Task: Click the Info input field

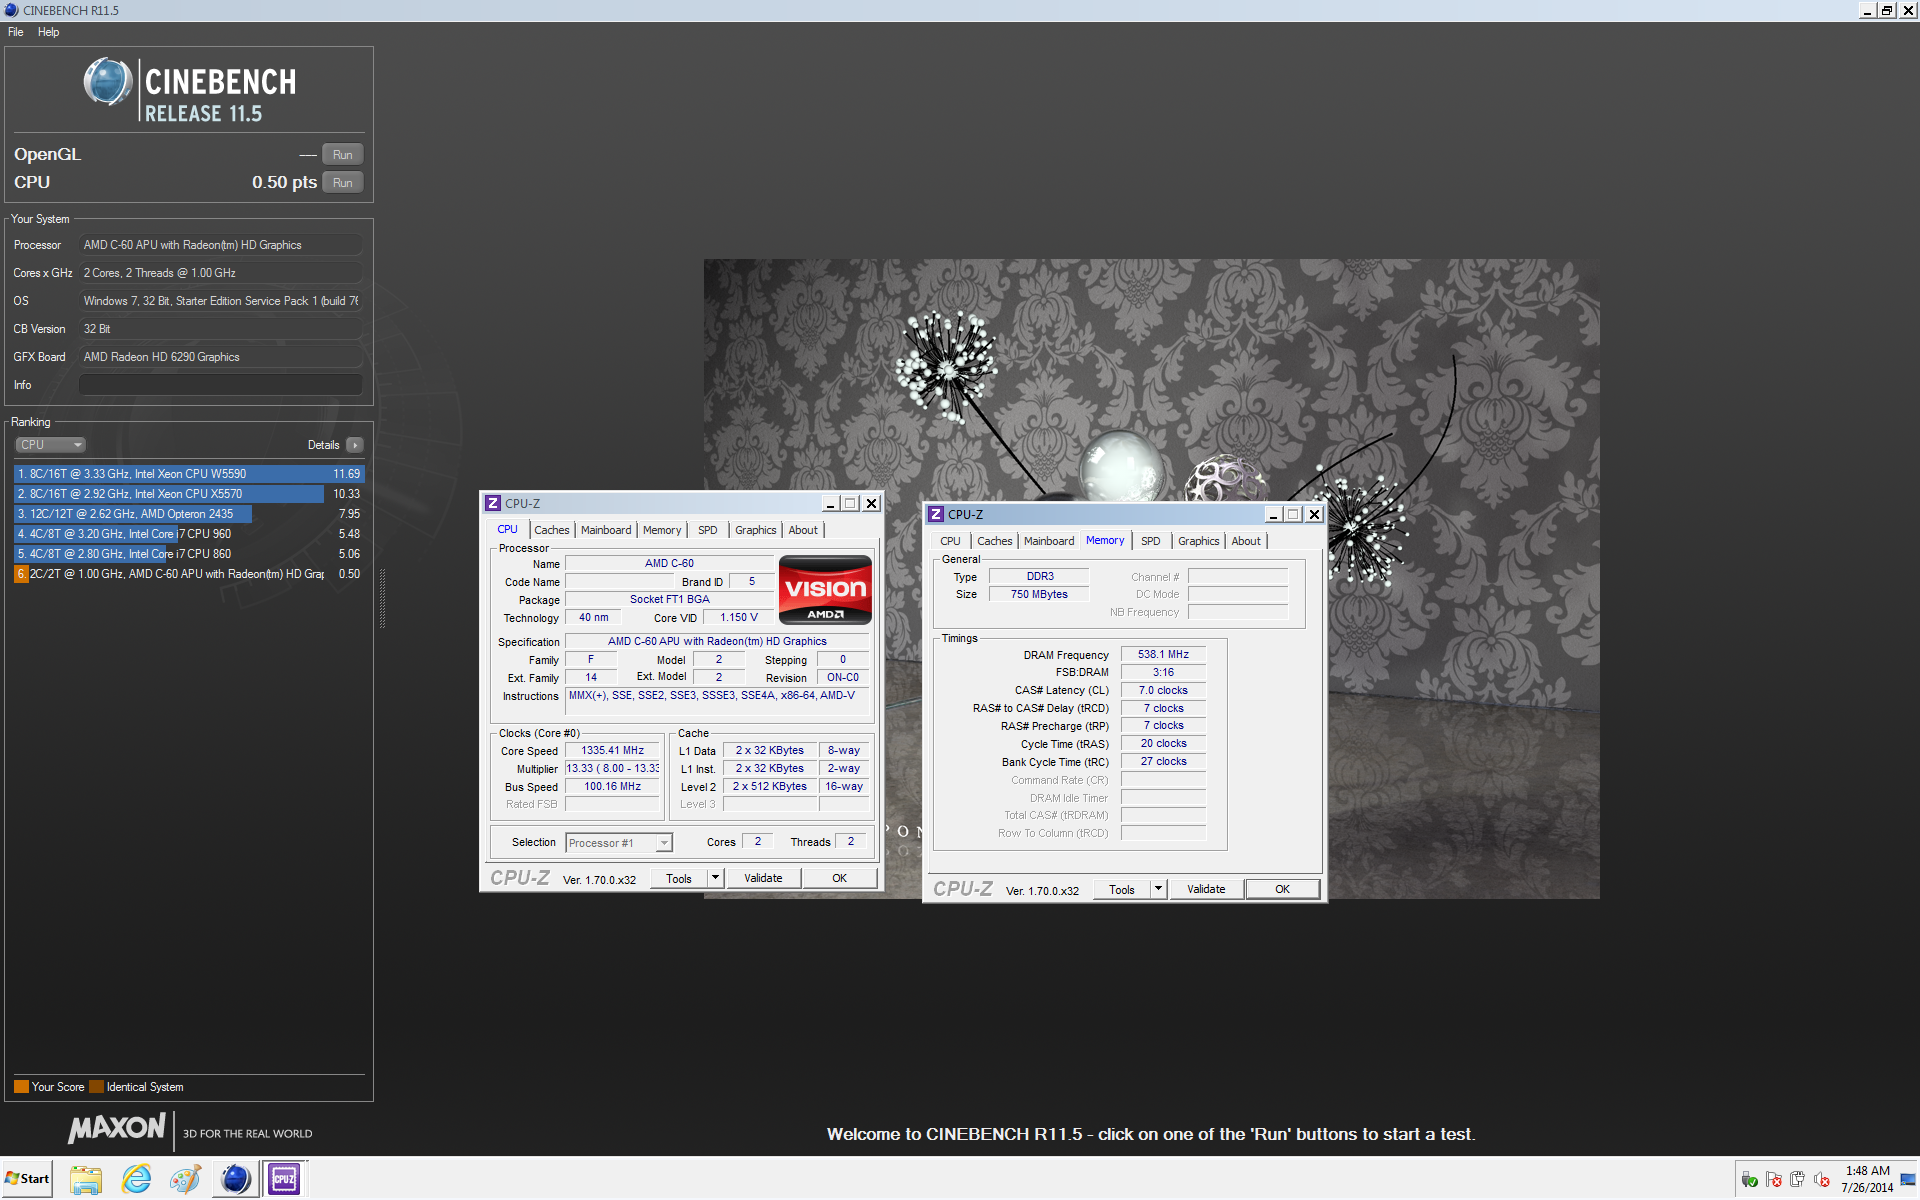Action: 221,385
